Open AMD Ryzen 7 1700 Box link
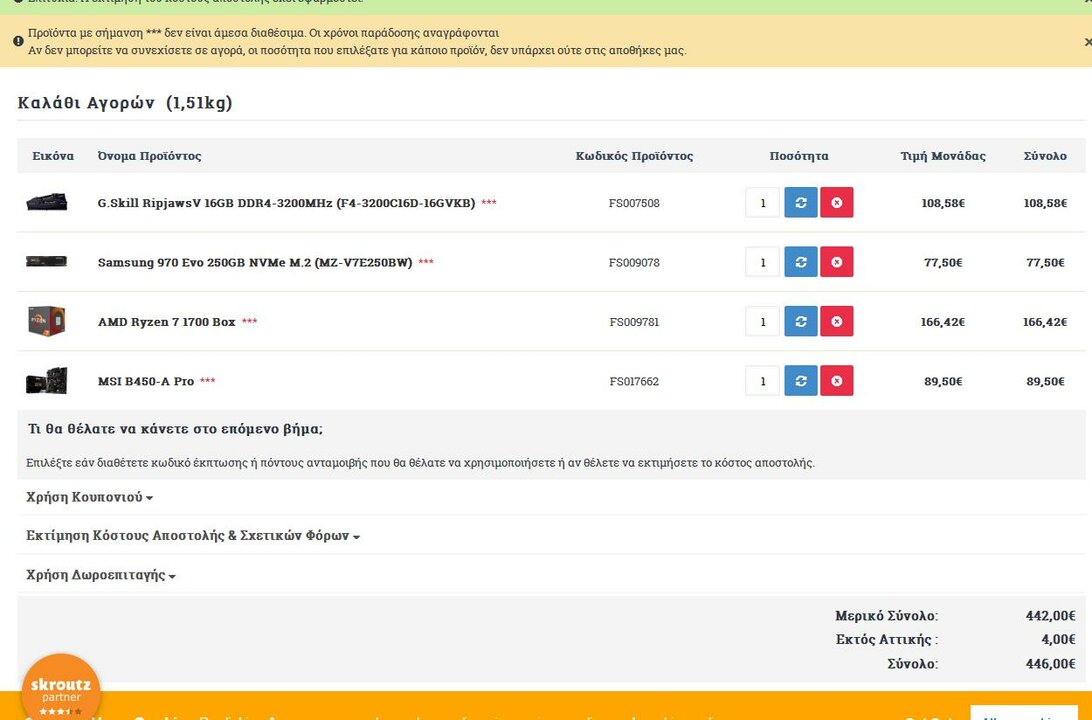Screen dimensions: 1092x720 [166, 322]
